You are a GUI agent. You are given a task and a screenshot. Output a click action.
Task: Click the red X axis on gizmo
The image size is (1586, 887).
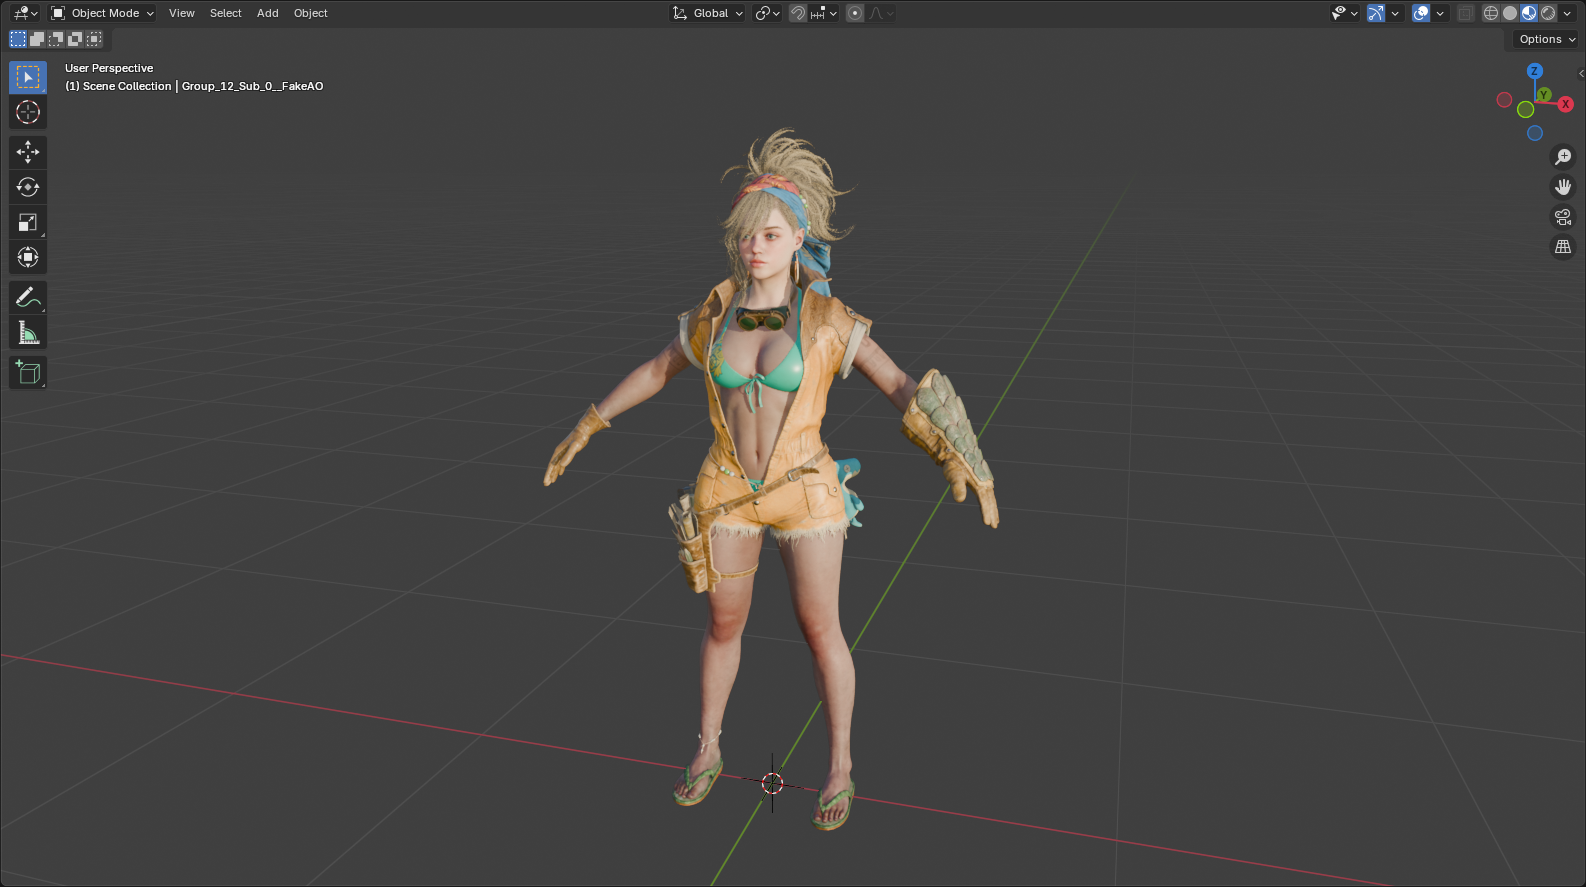[1565, 104]
